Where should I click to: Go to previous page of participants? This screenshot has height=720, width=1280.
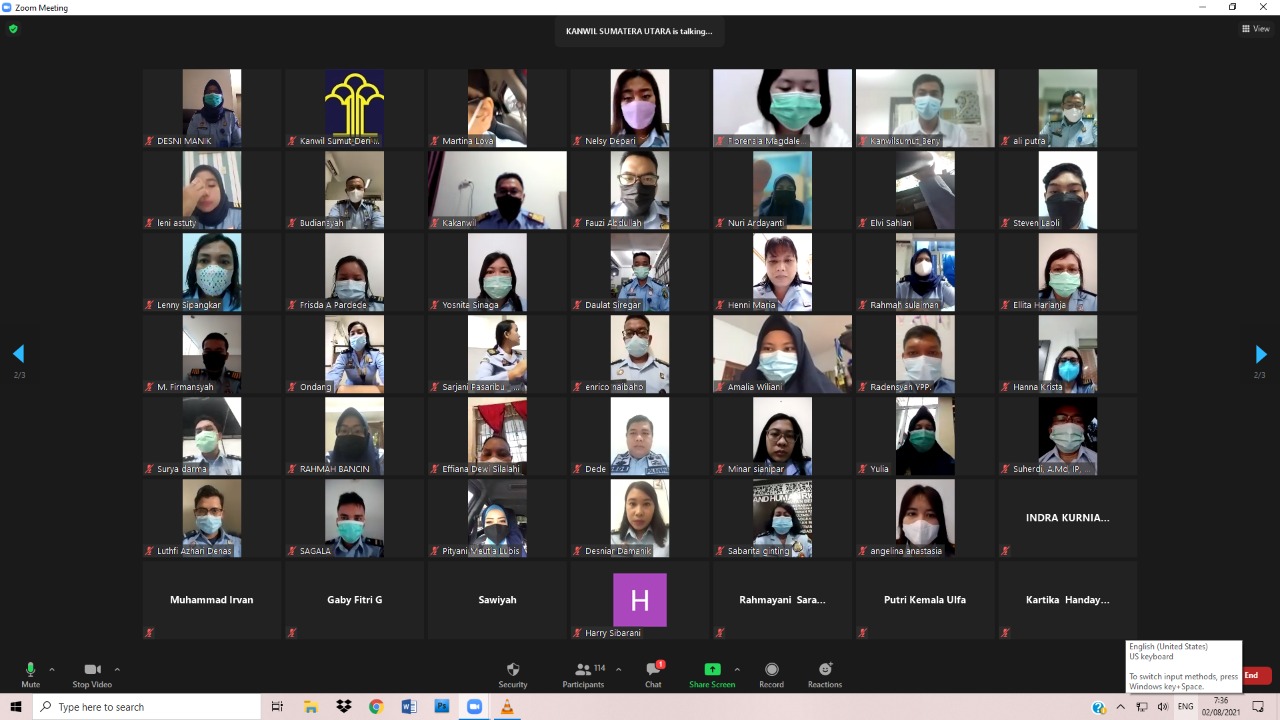(x=18, y=354)
